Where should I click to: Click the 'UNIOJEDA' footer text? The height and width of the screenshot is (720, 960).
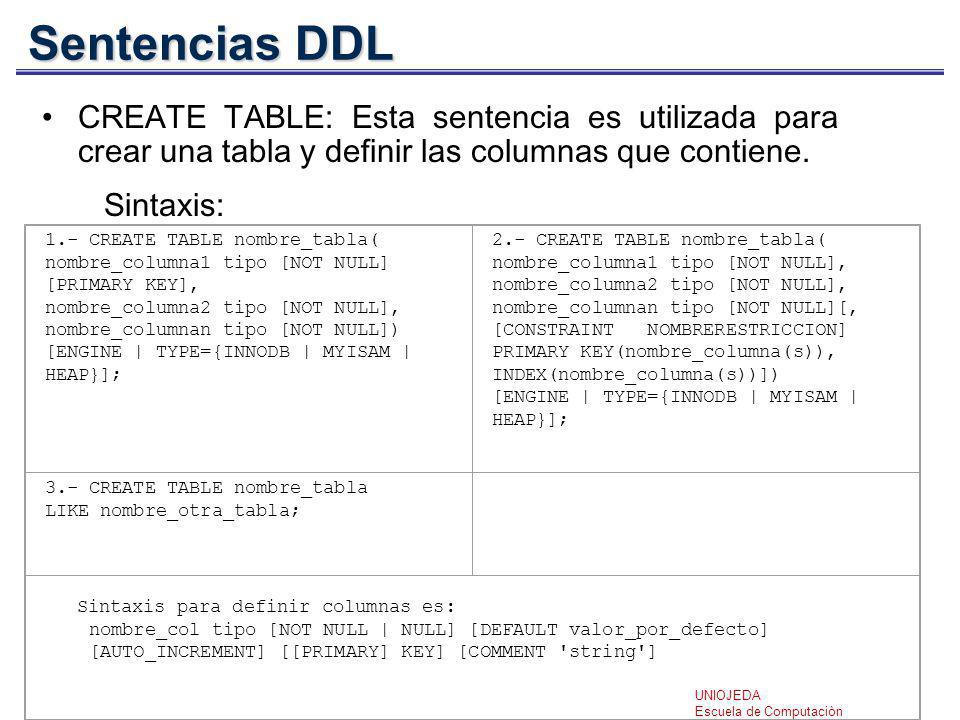coord(727,696)
